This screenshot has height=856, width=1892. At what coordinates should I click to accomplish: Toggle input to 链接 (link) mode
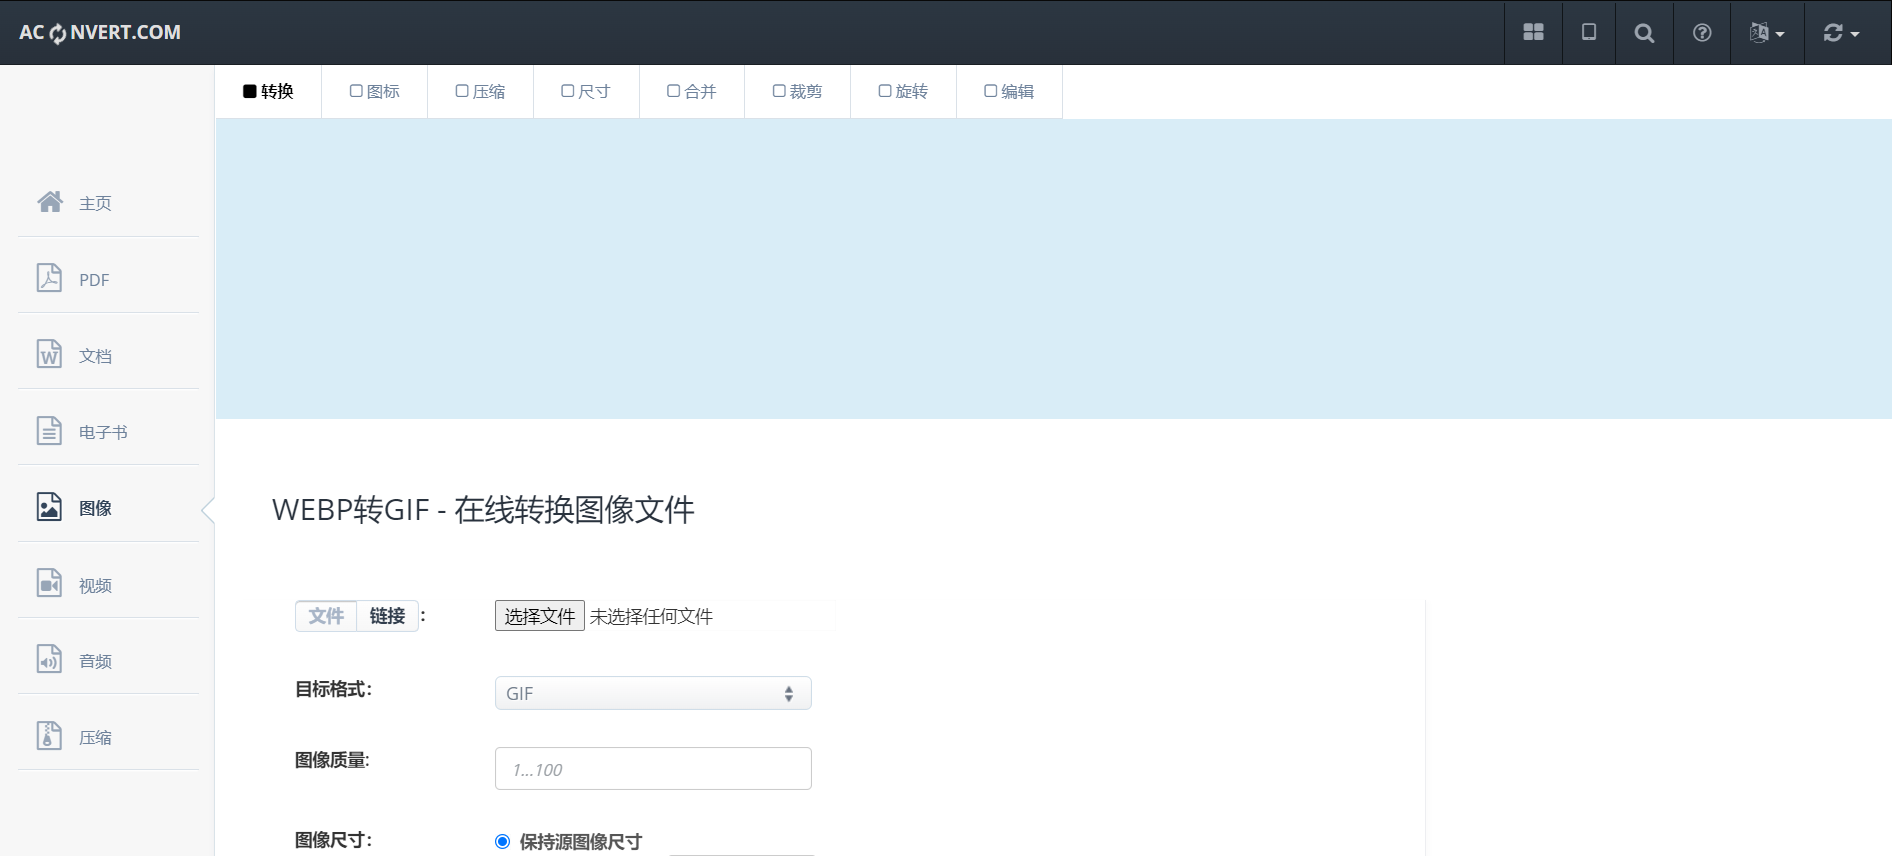387,616
